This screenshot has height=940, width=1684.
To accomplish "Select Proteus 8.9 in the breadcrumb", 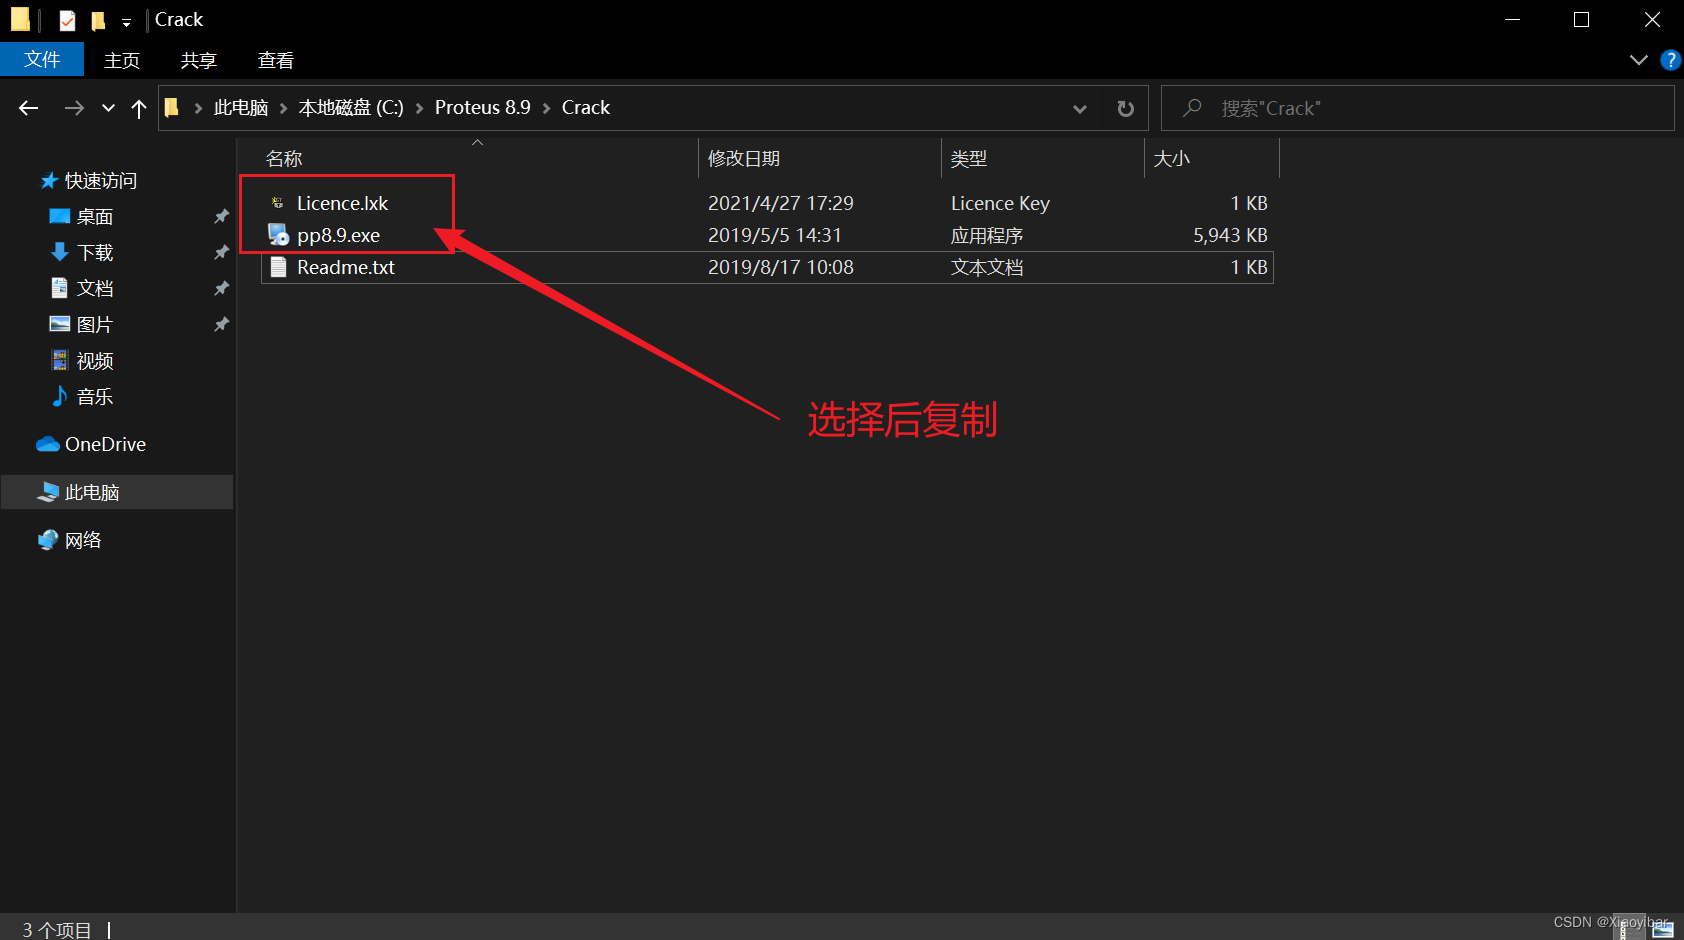I will pyautogui.click(x=483, y=108).
